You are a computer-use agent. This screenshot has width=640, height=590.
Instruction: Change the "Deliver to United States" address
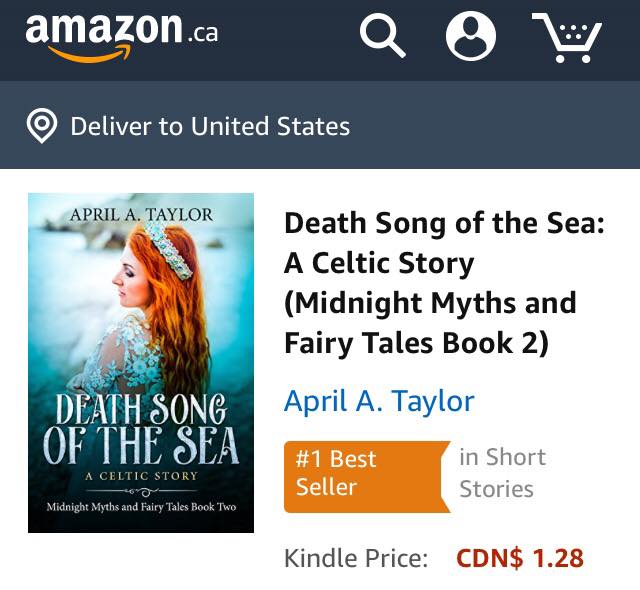click(210, 127)
